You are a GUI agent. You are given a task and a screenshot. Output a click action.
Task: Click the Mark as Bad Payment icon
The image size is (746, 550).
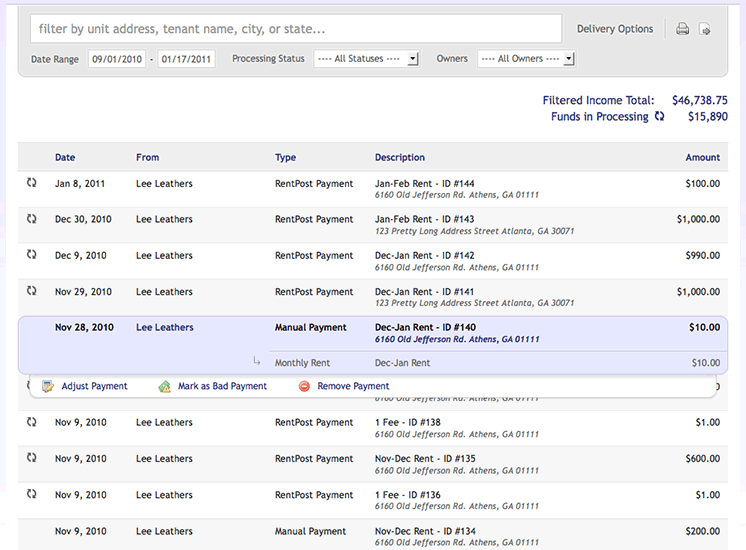pyautogui.click(x=165, y=386)
